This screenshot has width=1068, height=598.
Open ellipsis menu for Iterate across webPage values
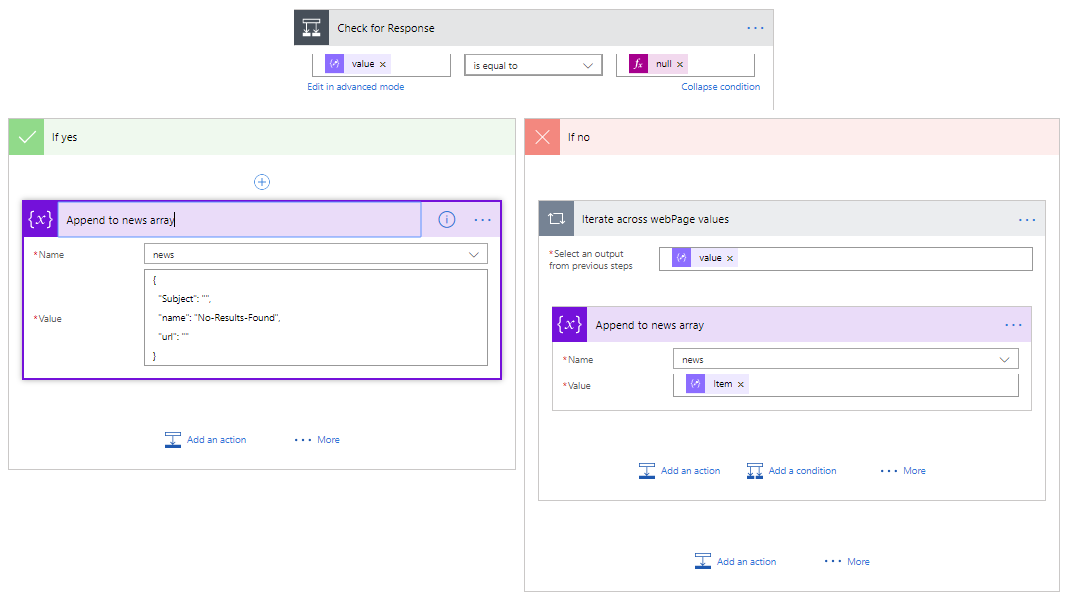1027,220
